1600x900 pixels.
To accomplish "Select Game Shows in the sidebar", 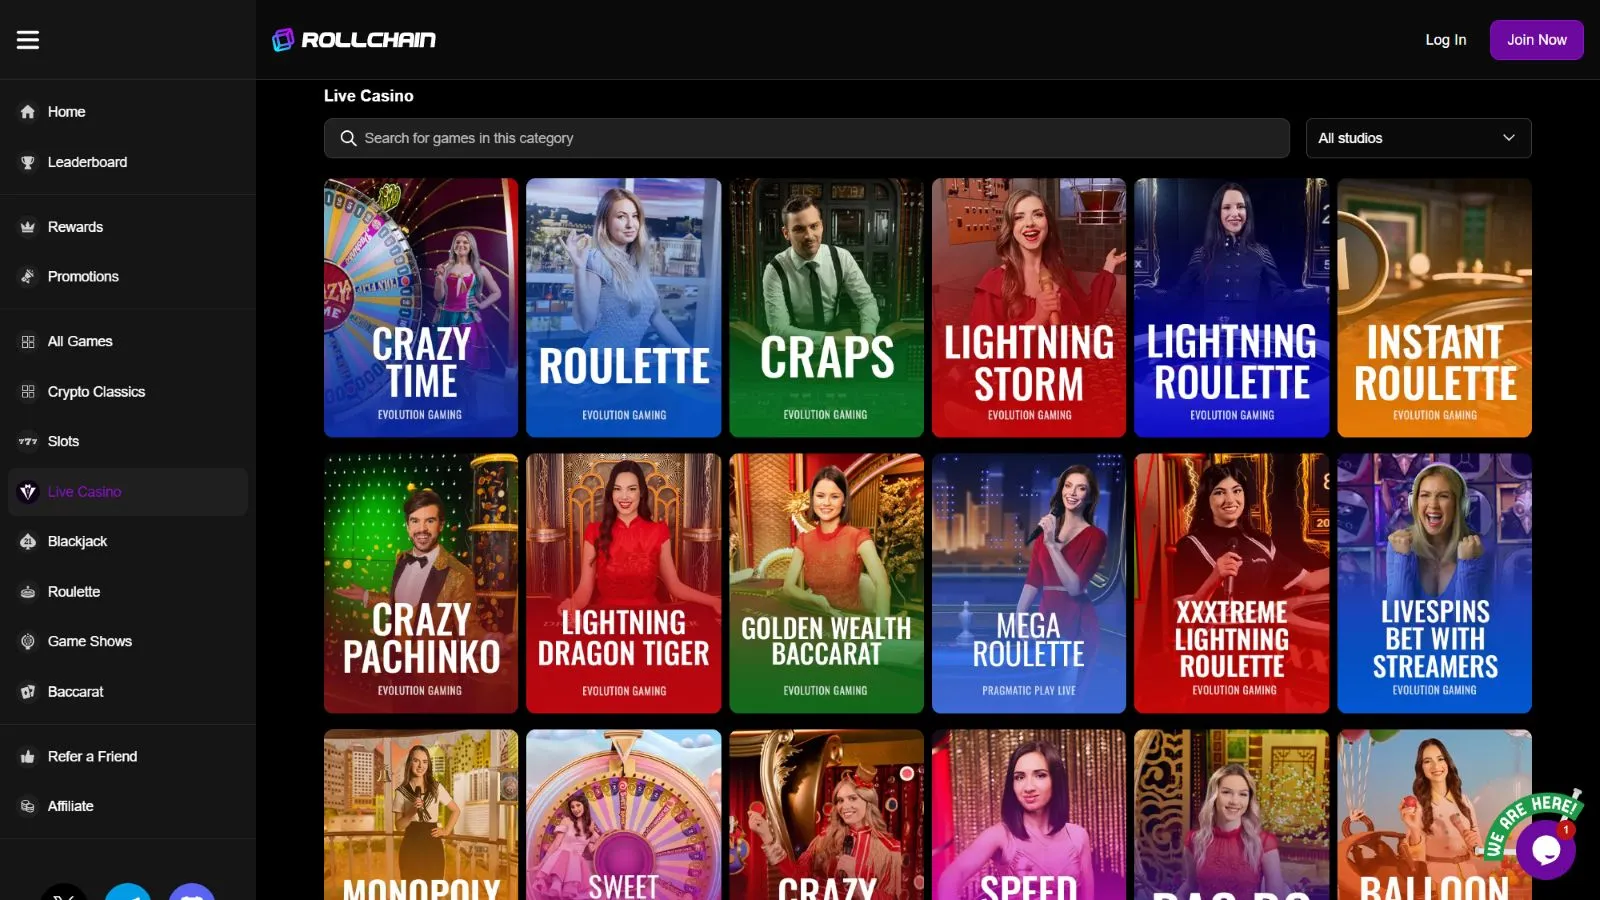I will [x=90, y=641].
